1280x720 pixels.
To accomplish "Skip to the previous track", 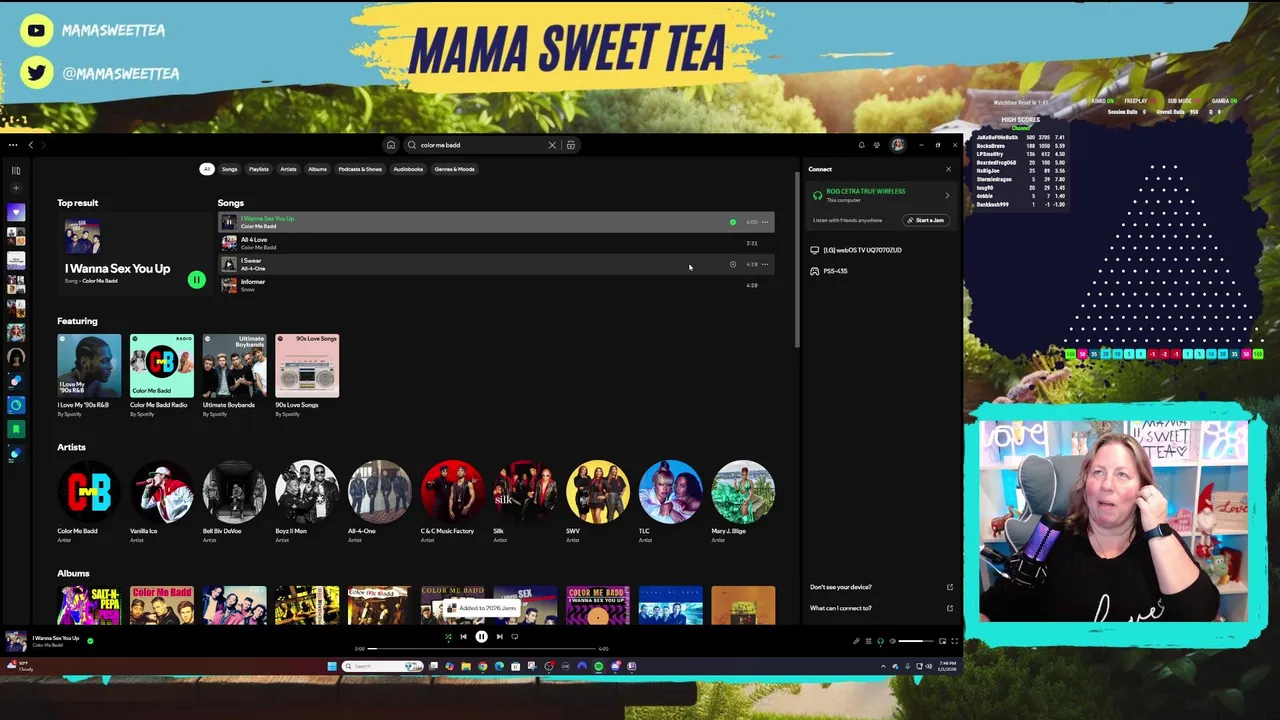I will pyautogui.click(x=463, y=637).
